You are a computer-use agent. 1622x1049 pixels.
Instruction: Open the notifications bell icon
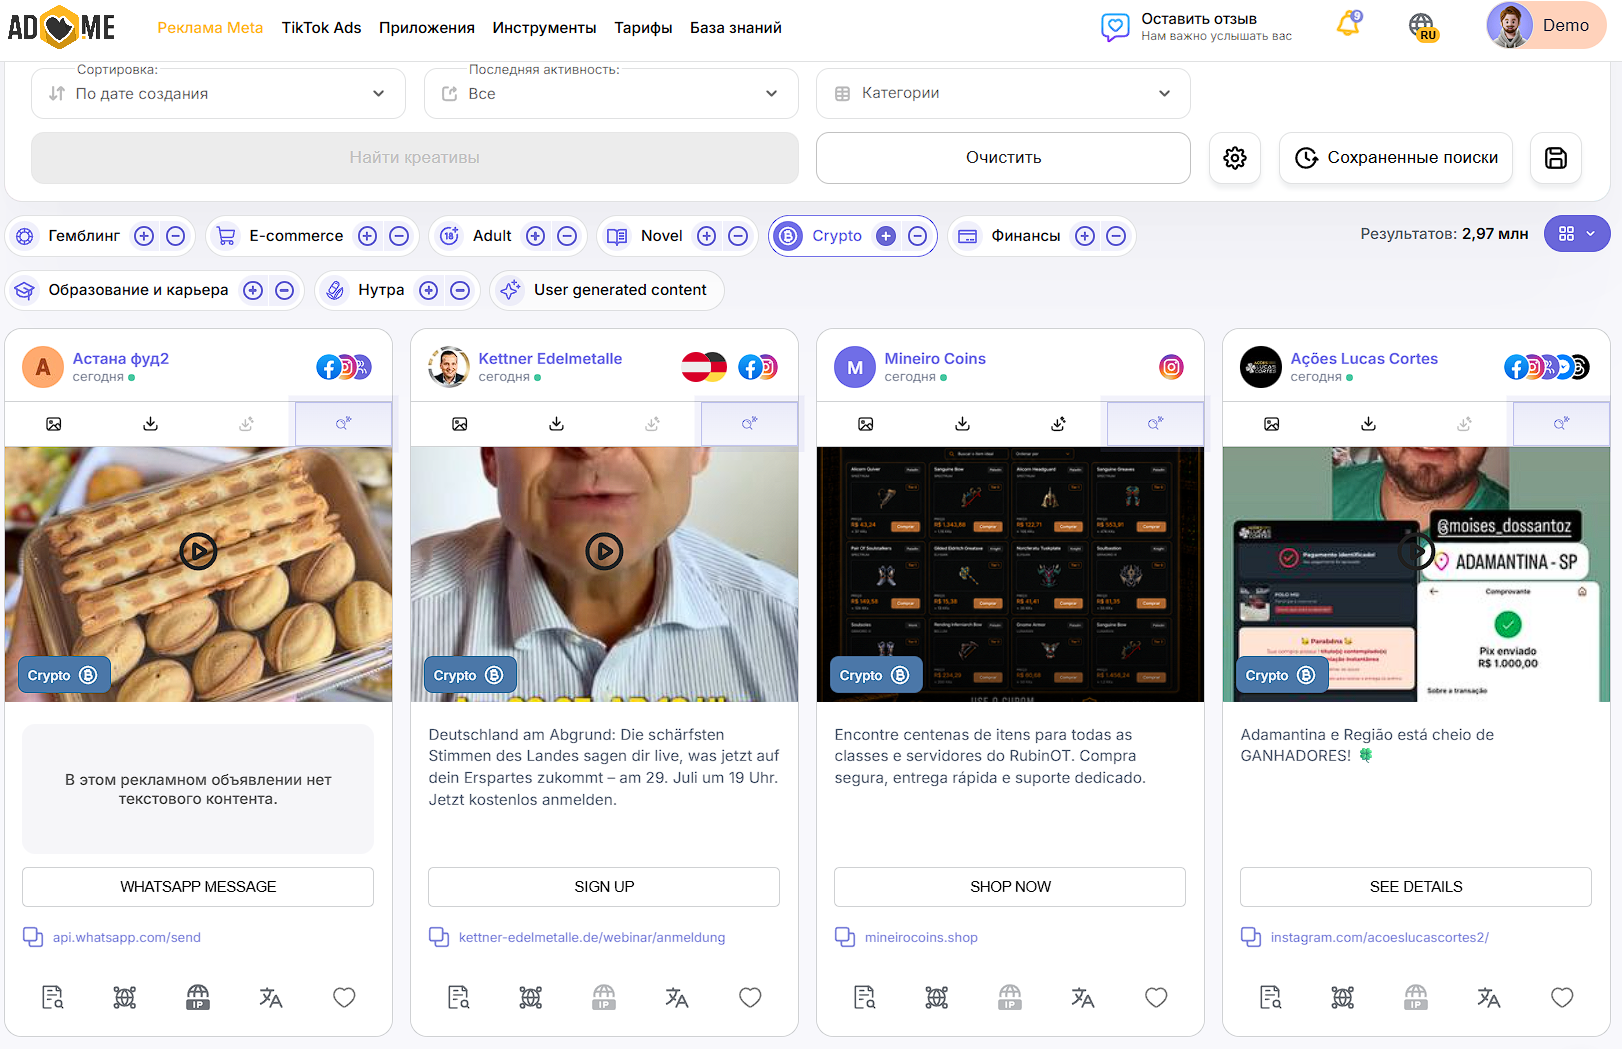(x=1348, y=24)
